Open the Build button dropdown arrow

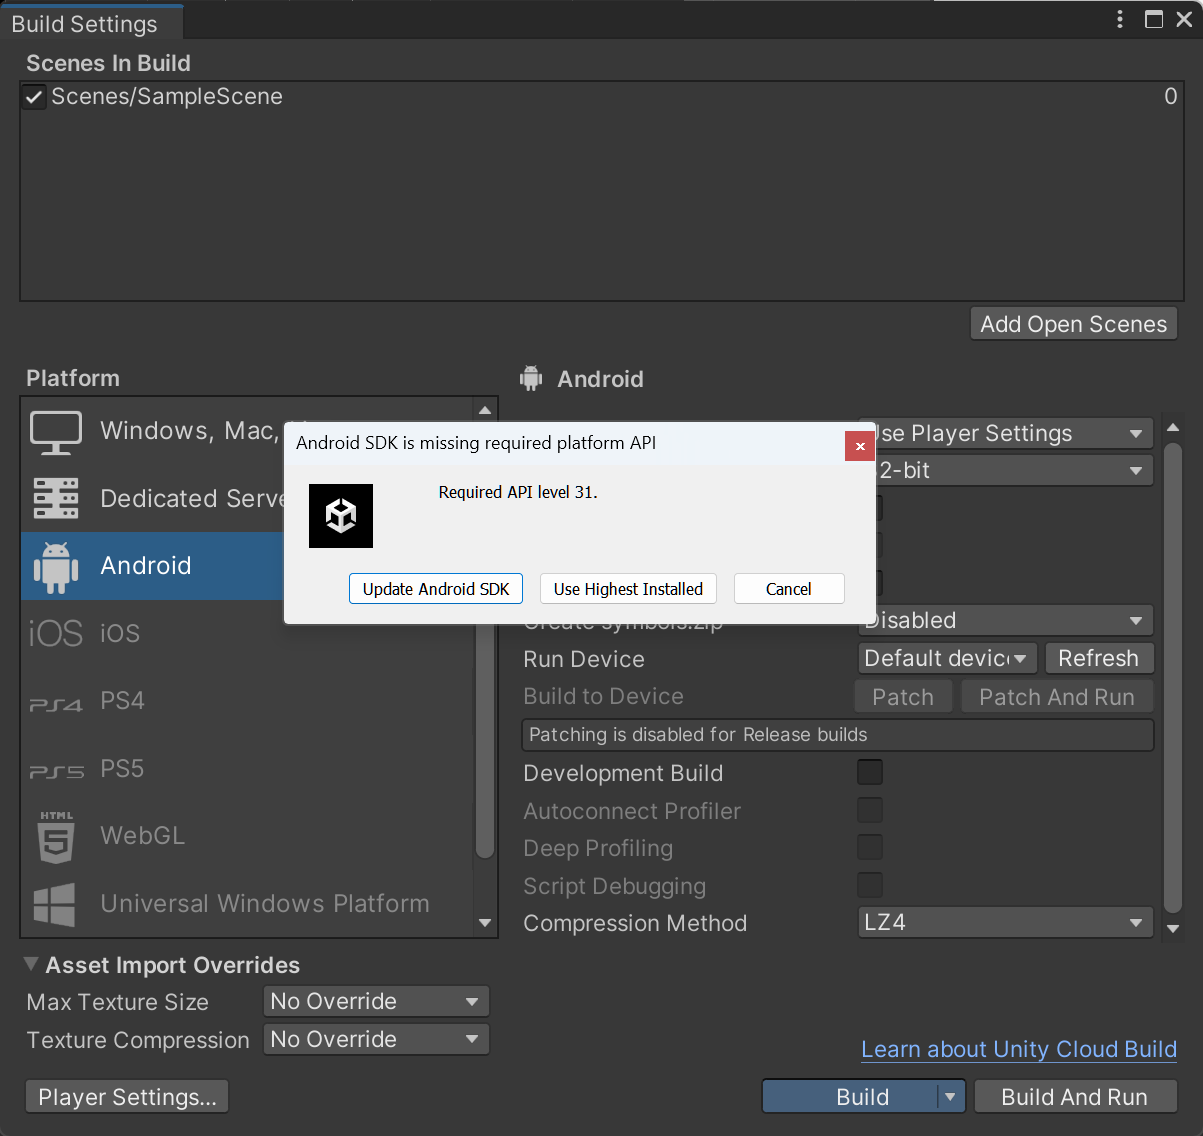(x=950, y=1097)
